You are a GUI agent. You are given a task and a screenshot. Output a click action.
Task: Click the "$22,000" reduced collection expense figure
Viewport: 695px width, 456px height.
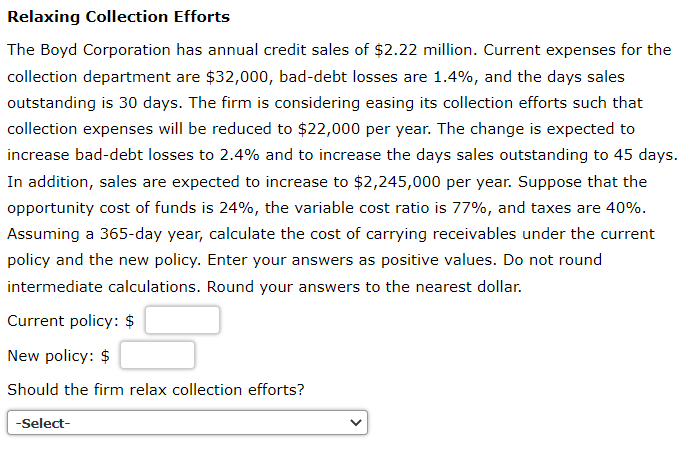click(329, 129)
